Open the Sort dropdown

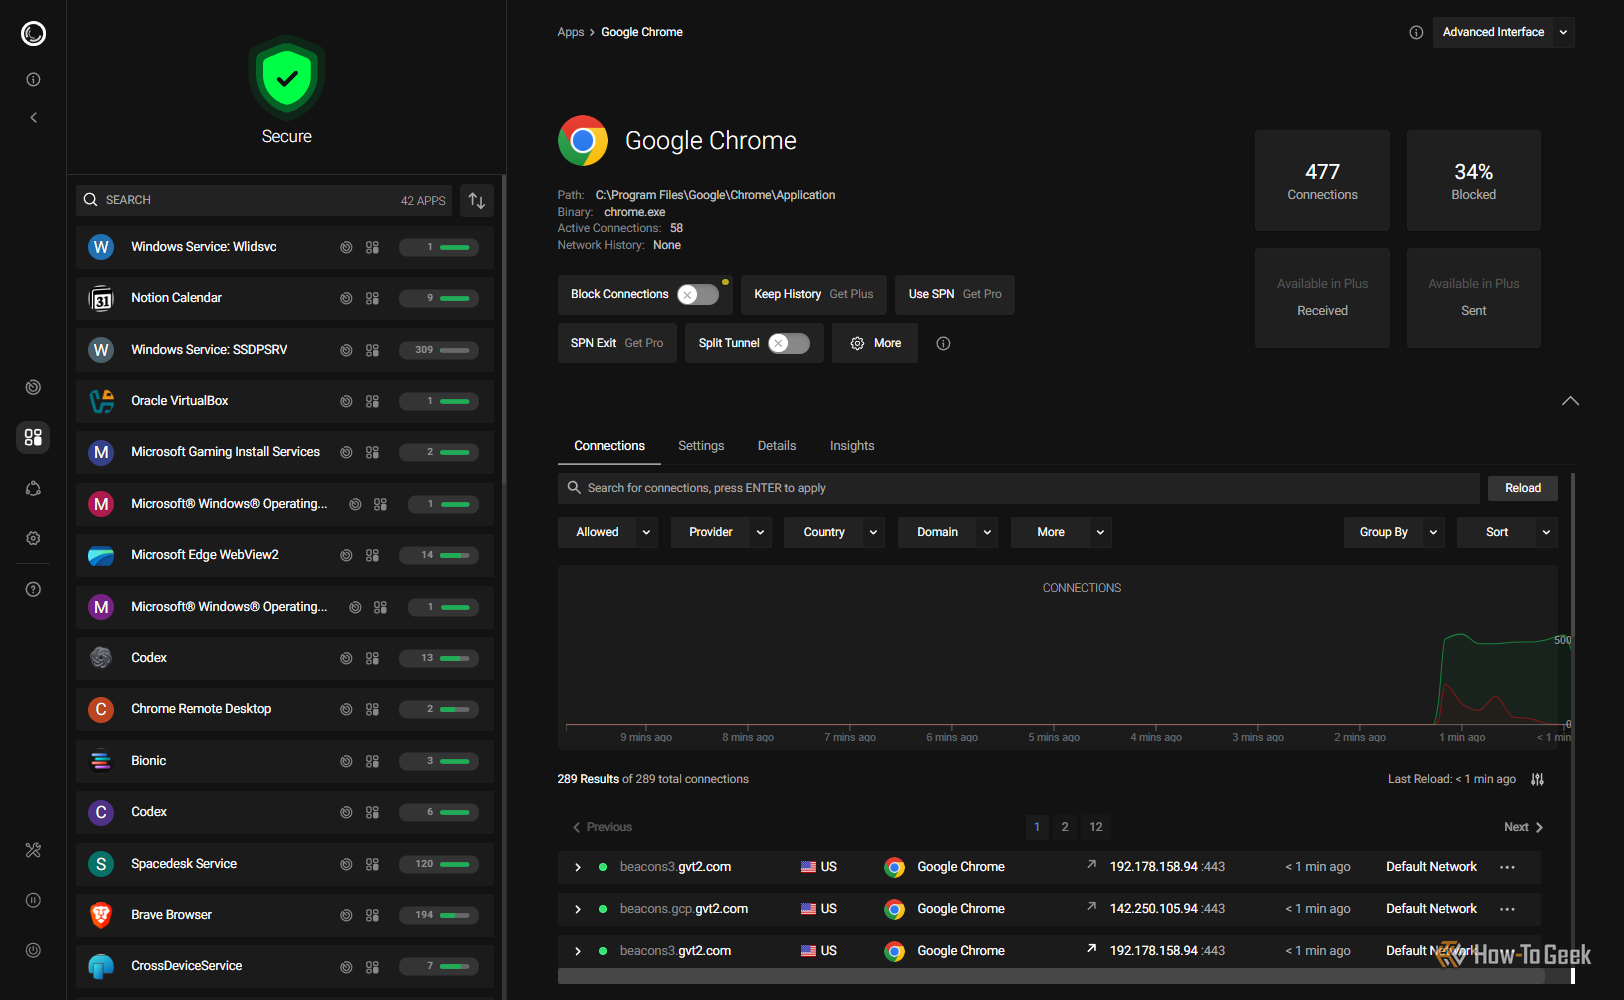[1507, 532]
